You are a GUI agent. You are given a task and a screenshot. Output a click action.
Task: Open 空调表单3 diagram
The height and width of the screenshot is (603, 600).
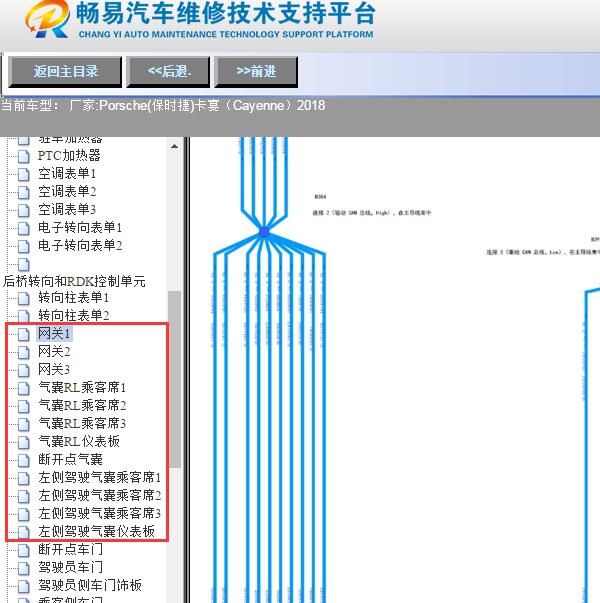point(67,210)
